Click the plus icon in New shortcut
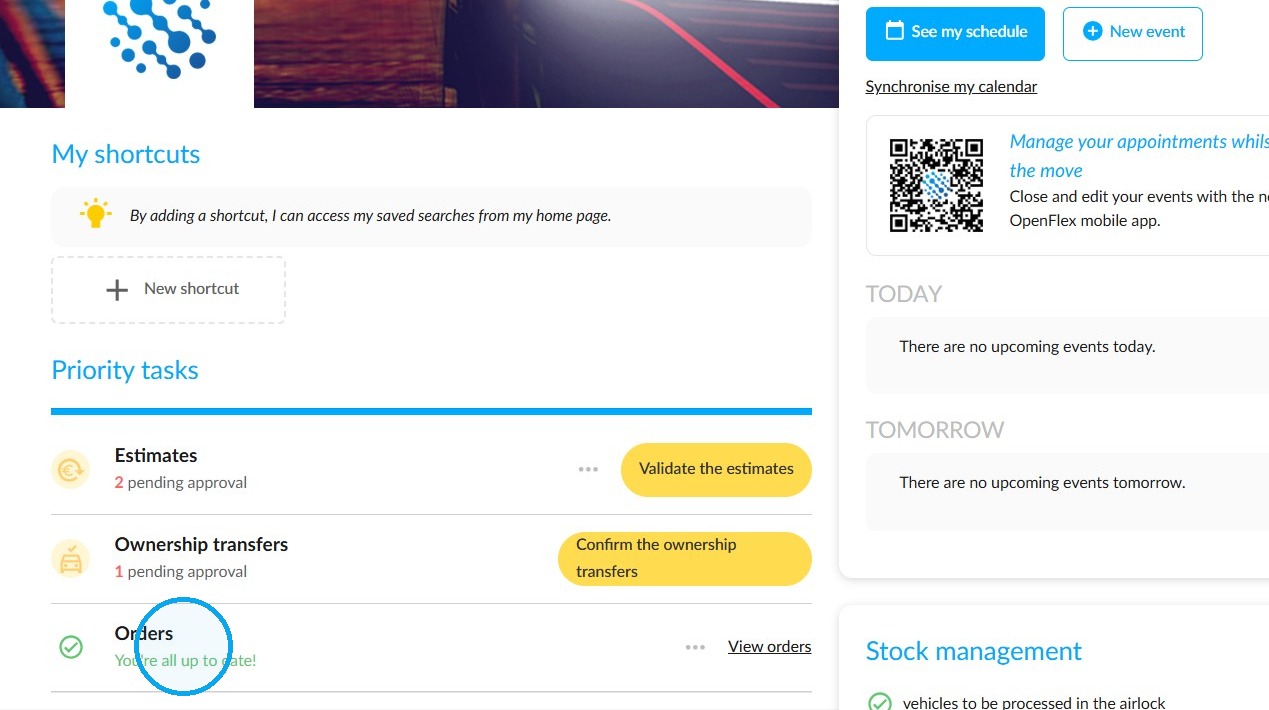Screen dimensions: 1269x710 pyautogui.click(x=117, y=290)
